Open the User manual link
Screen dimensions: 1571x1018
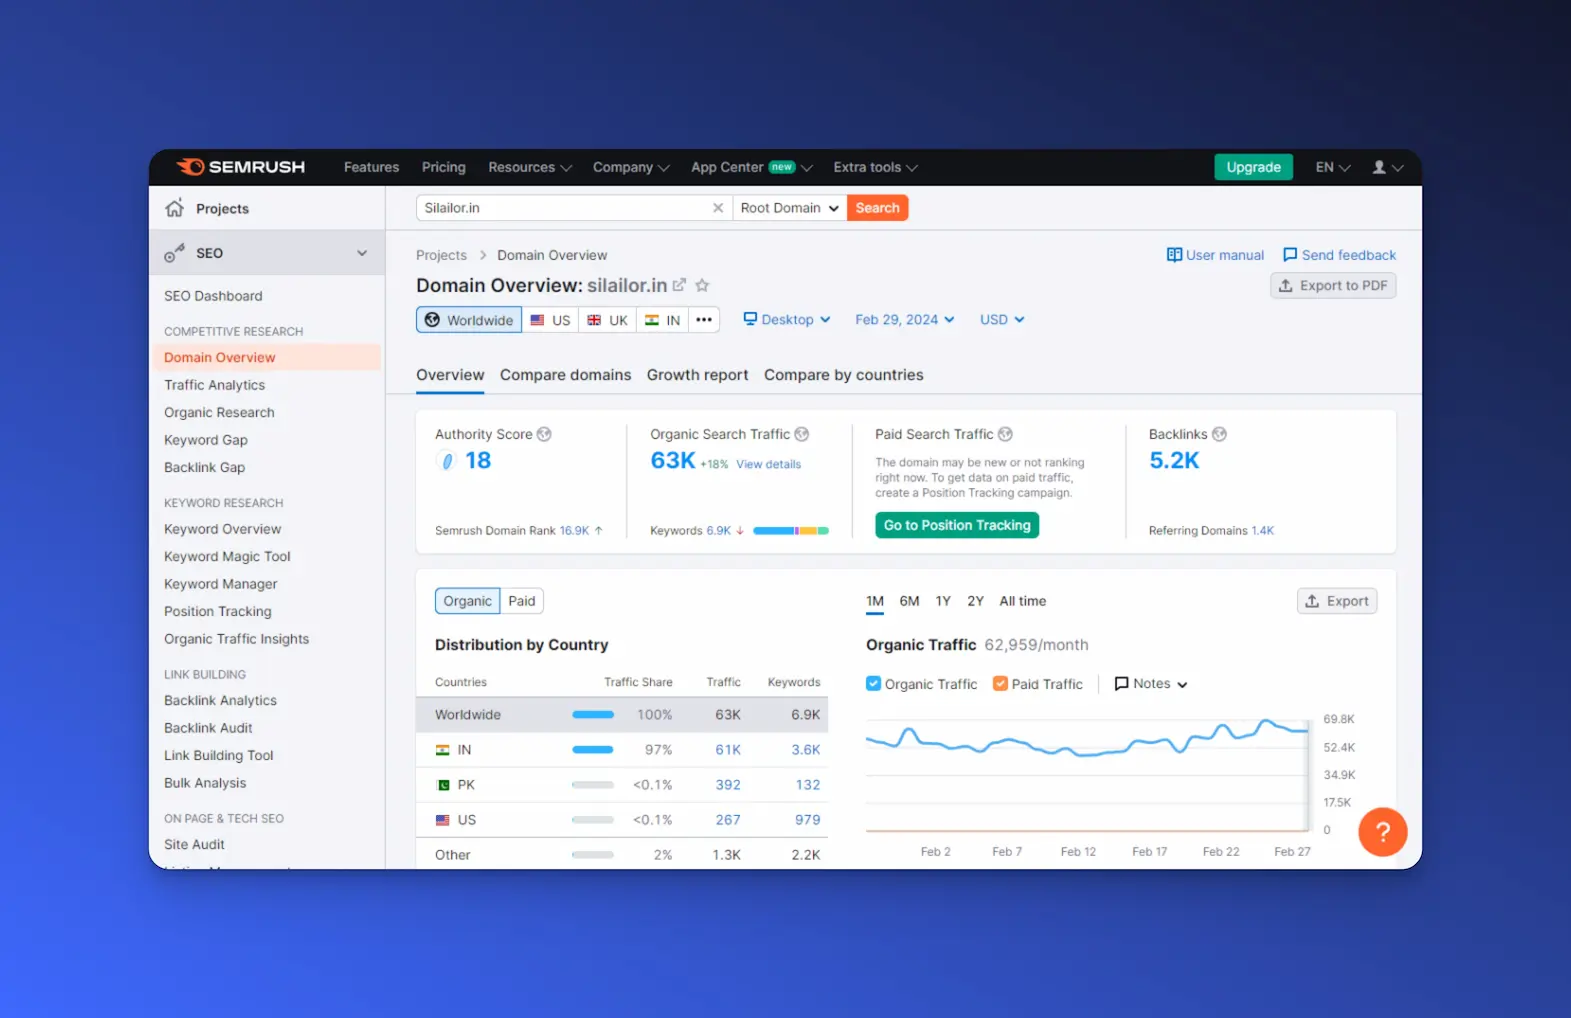tap(1215, 255)
